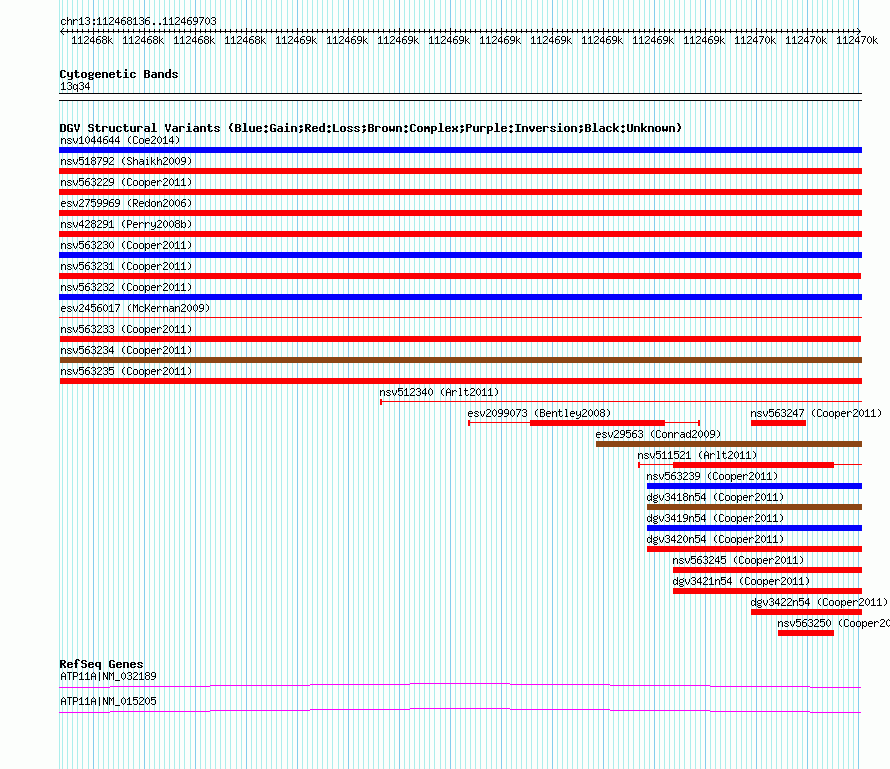Click the blue gain bar of nsv1044644
This screenshot has height=769, width=890.
pyautogui.click(x=460, y=150)
